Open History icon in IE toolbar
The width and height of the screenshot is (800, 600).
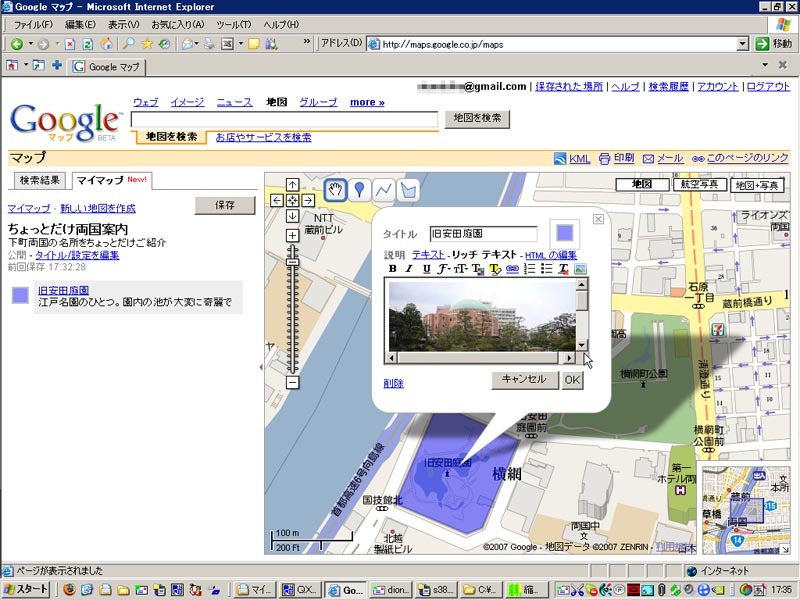164,44
